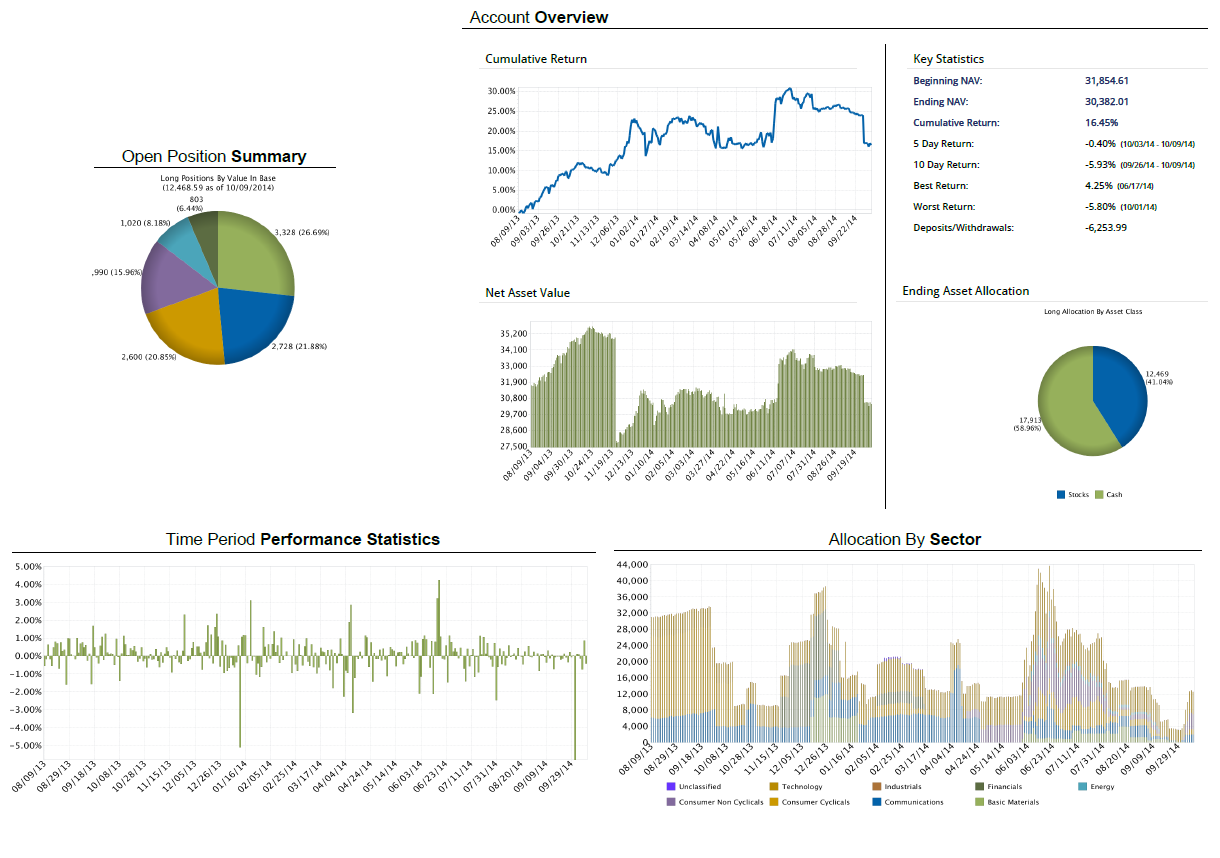The height and width of the screenshot is (858, 1220).
Task: Switch to the Account Overview header
Action: pyautogui.click(x=537, y=17)
